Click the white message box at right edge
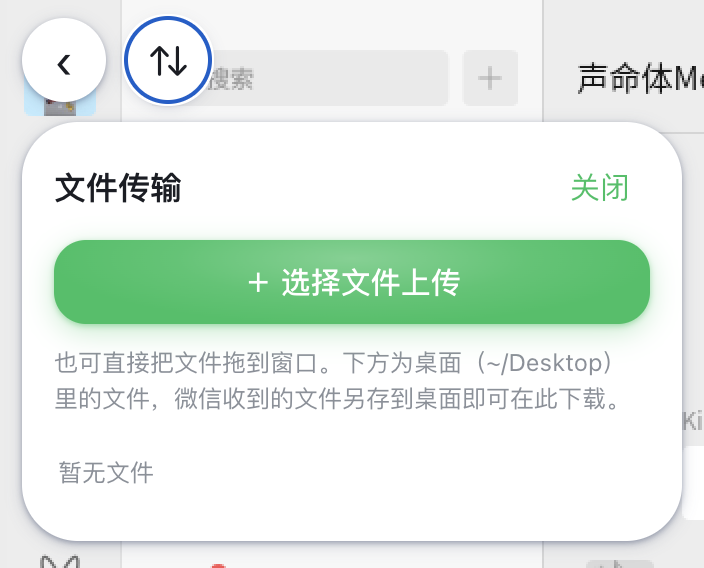The image size is (704, 568). [x=693, y=483]
